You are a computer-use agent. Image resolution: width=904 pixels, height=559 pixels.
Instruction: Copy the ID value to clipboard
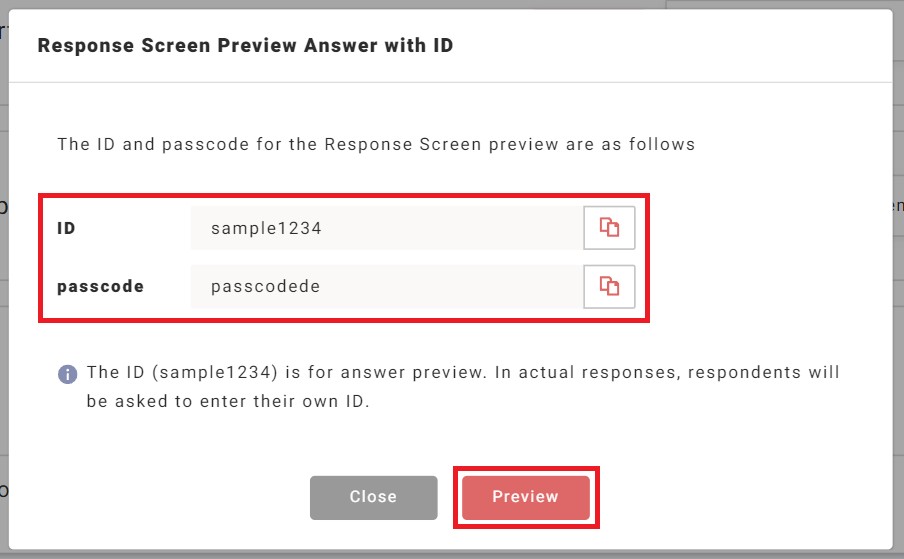coord(609,228)
